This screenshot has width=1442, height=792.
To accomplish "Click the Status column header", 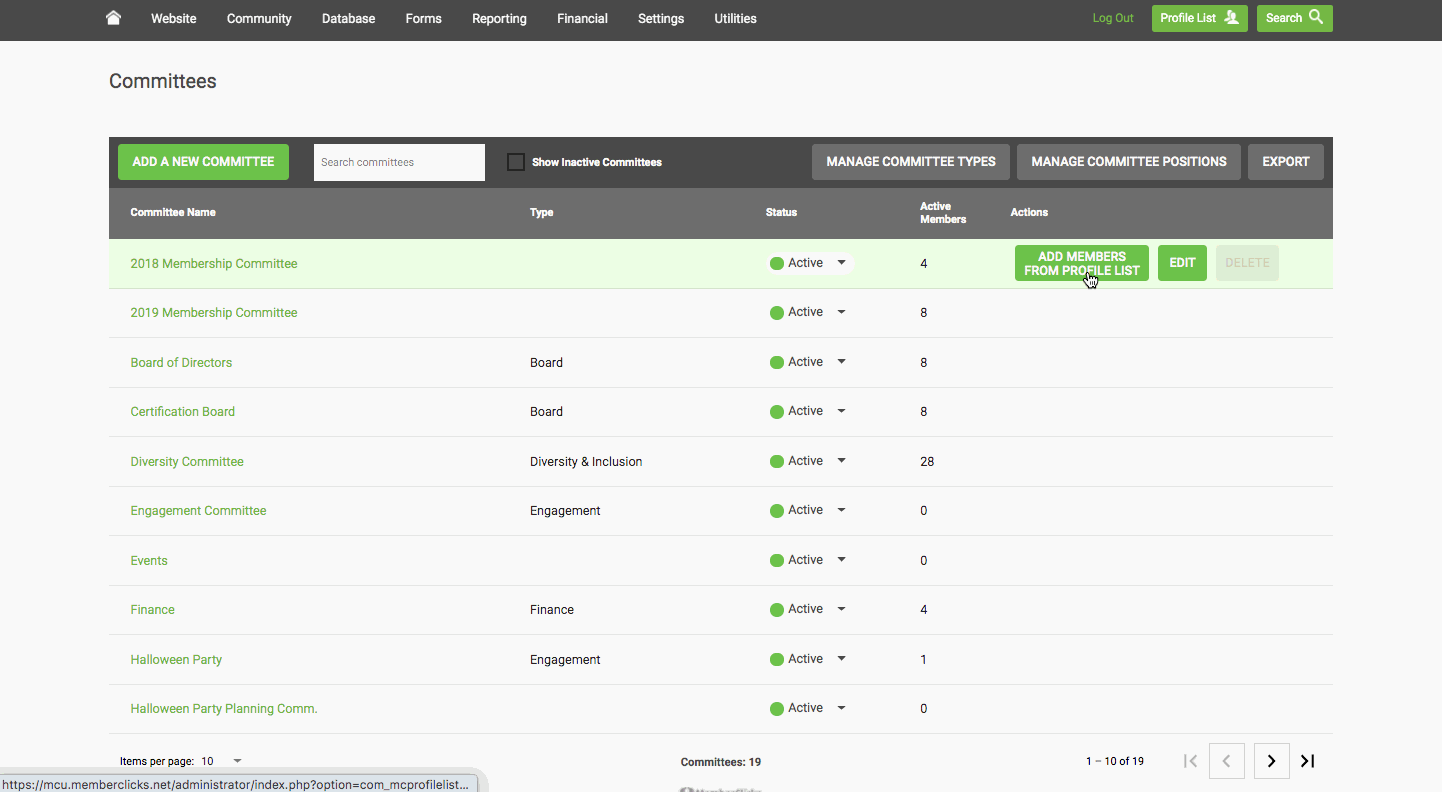I will [781, 212].
